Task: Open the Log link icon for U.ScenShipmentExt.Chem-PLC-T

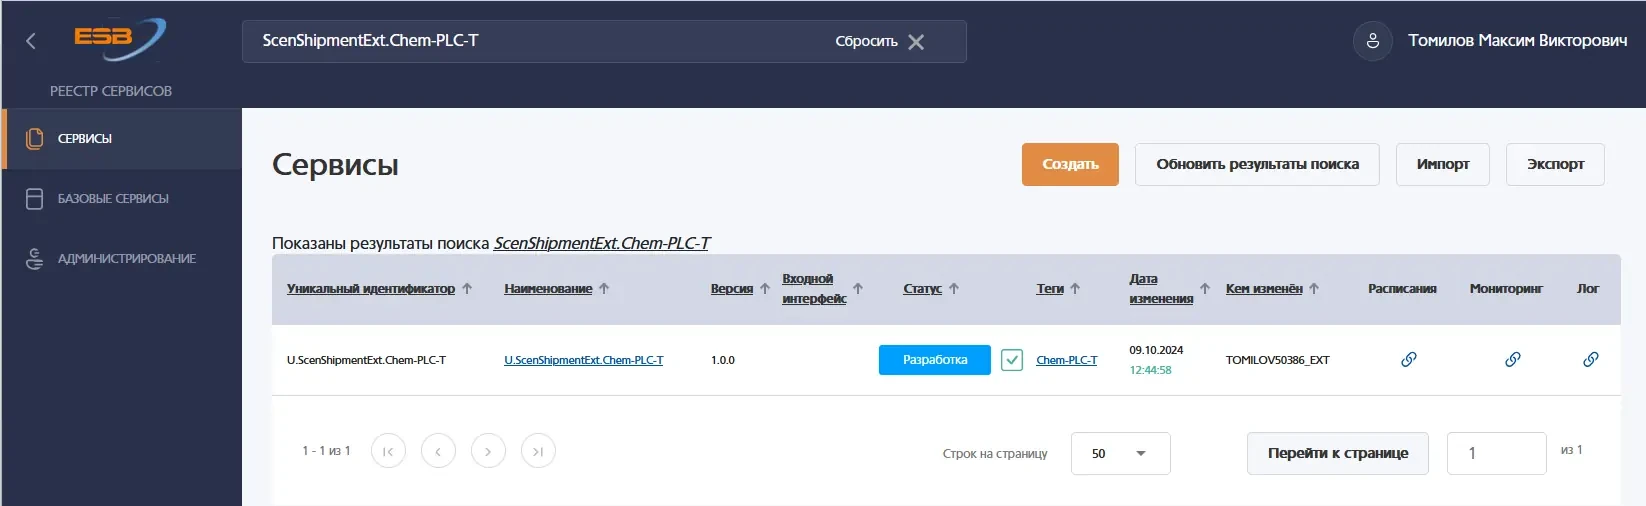Action: click(1590, 359)
